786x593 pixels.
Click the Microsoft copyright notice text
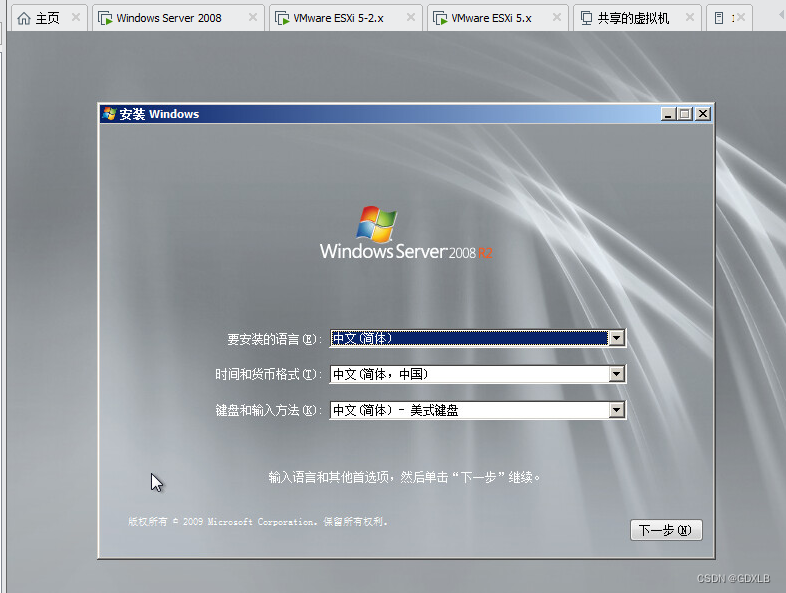point(258,522)
